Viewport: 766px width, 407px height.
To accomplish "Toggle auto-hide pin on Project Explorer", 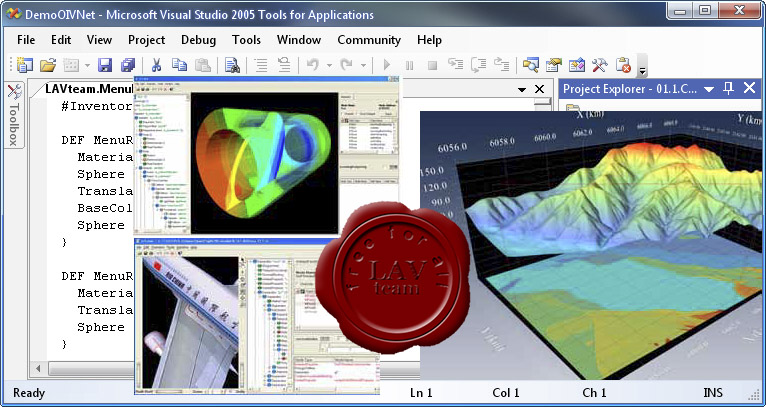I will click(x=728, y=88).
